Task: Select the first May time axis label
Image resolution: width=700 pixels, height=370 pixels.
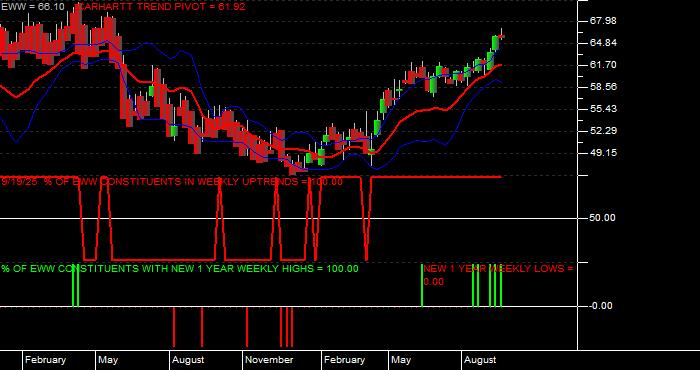Action: pos(108,360)
